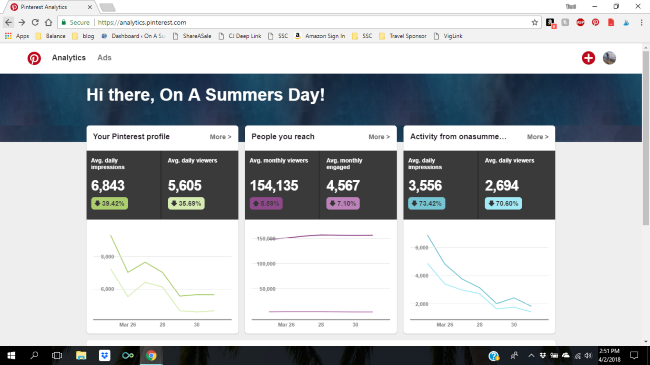Click the browser home icon

click(49, 22)
